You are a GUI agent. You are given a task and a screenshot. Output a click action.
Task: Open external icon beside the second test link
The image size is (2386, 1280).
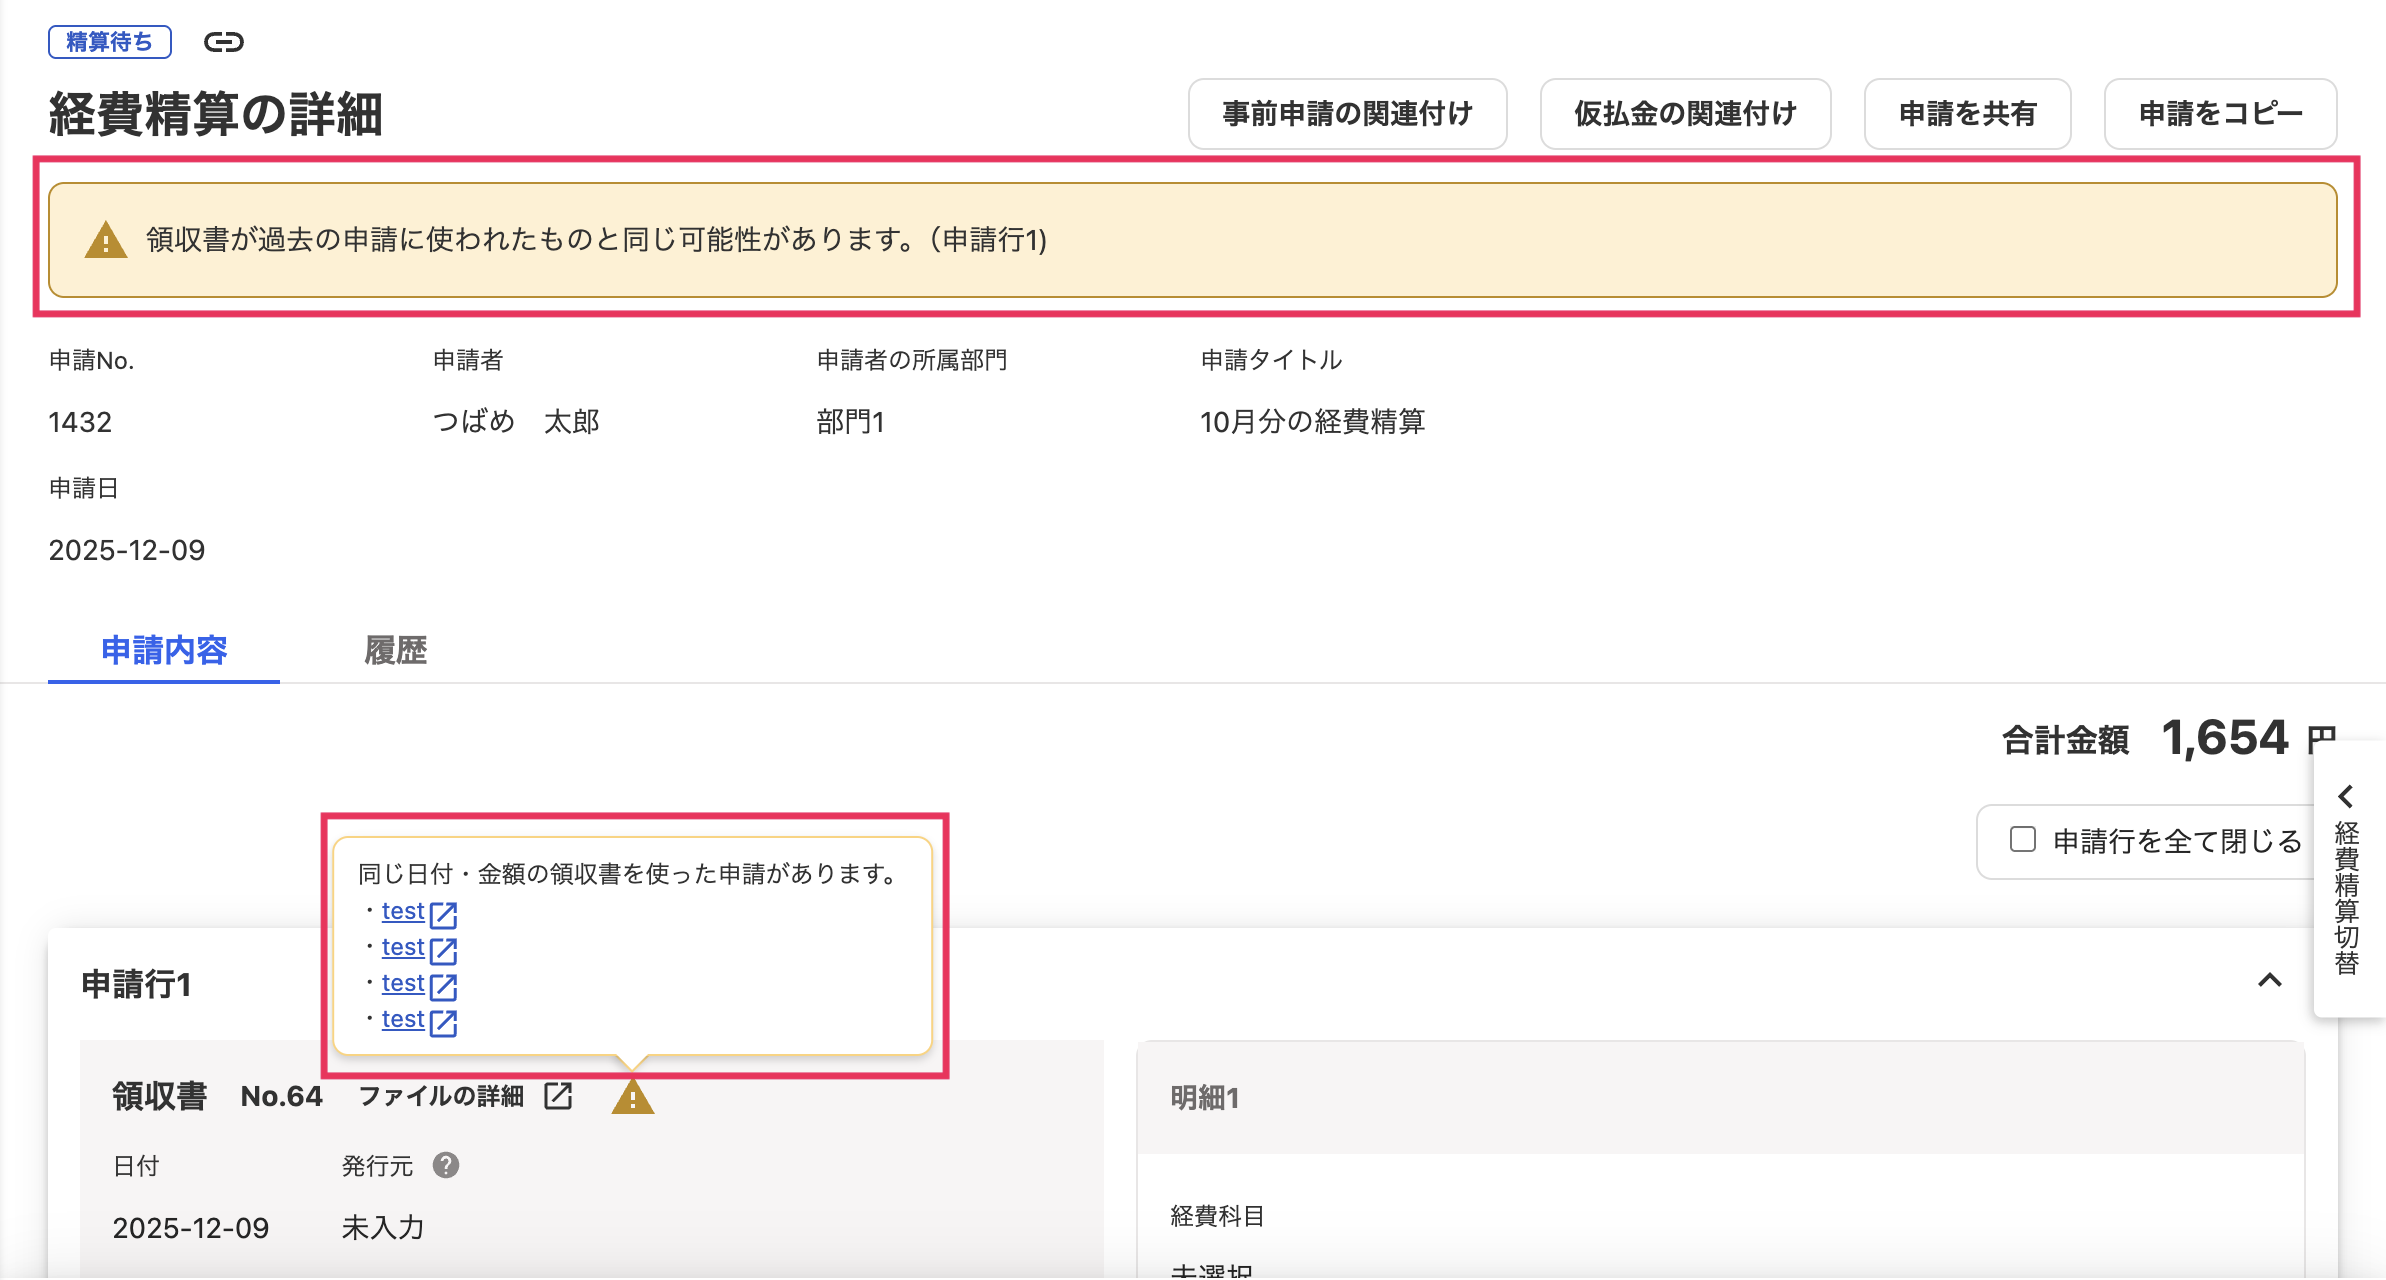443,950
